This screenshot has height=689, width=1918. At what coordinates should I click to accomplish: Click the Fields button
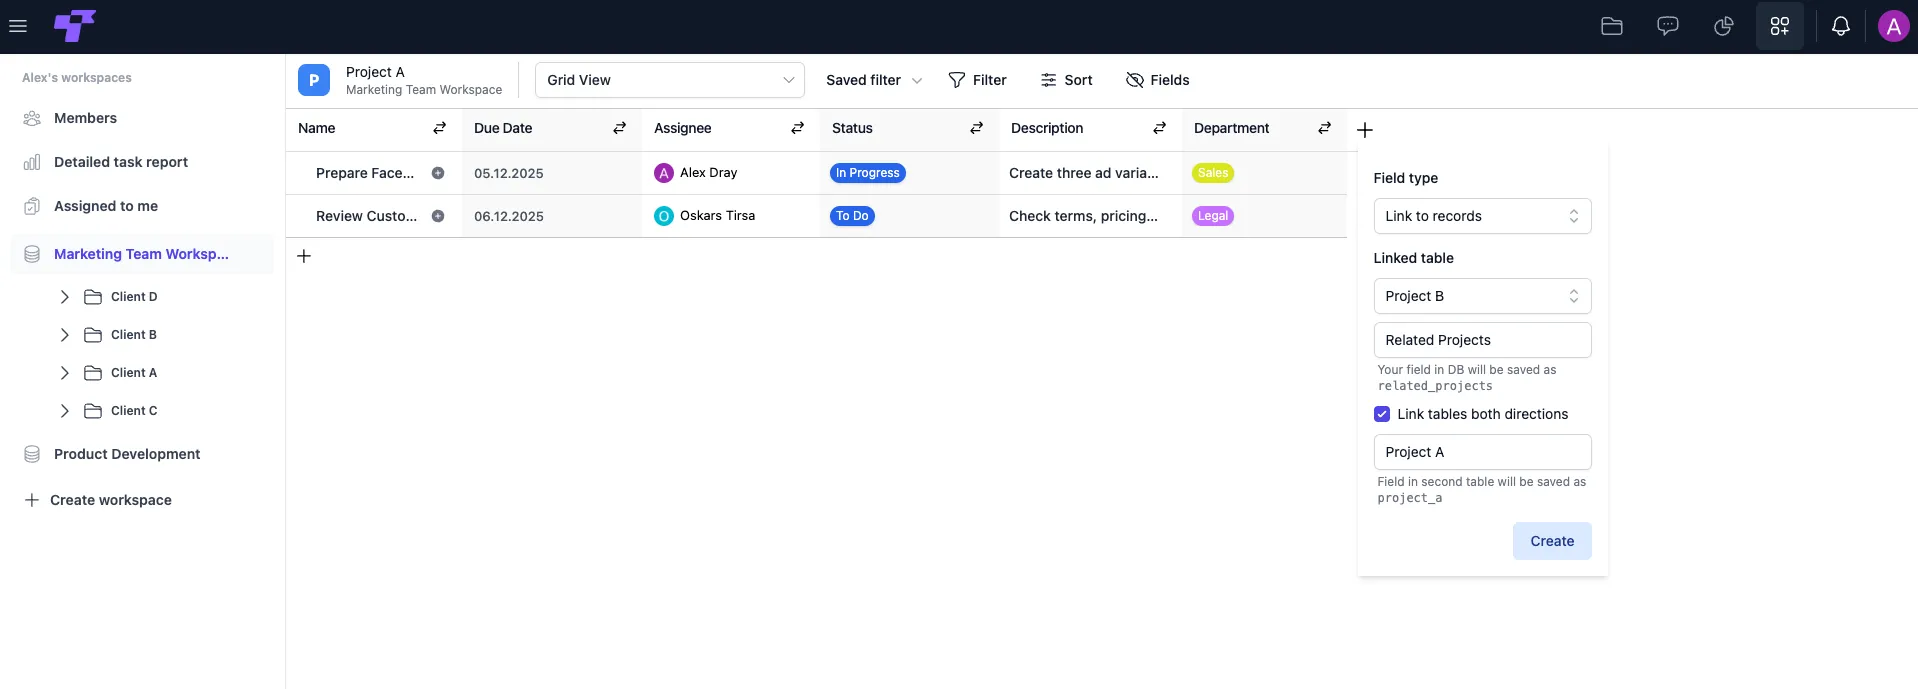[1157, 80]
